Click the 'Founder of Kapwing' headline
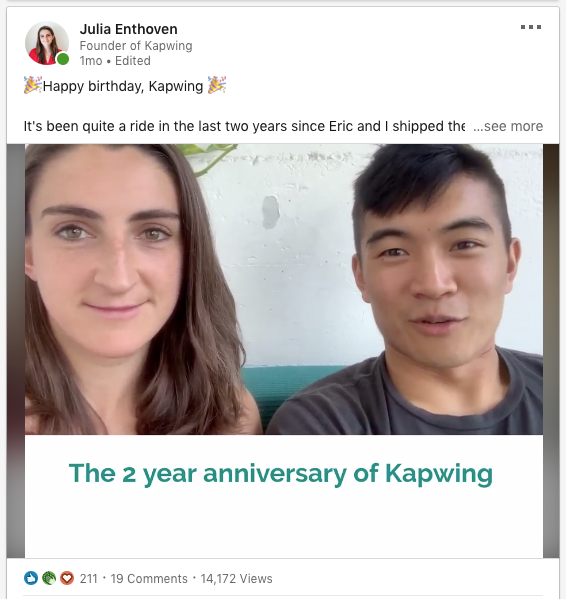This screenshot has width=566, height=599. [136, 46]
